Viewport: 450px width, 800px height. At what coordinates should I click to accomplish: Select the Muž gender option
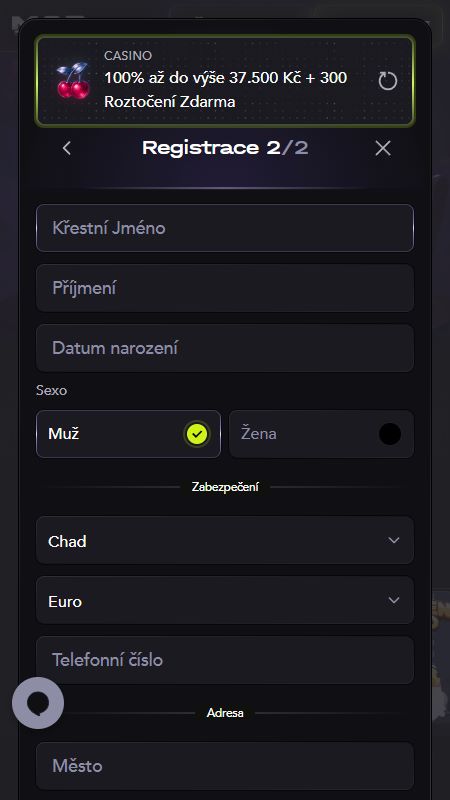tap(128, 434)
